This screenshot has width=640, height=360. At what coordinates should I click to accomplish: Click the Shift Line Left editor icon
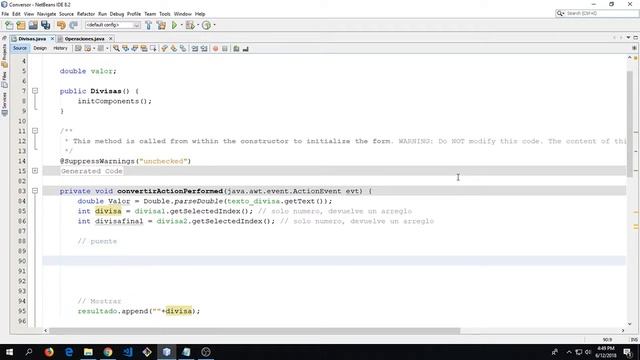click(x=195, y=49)
